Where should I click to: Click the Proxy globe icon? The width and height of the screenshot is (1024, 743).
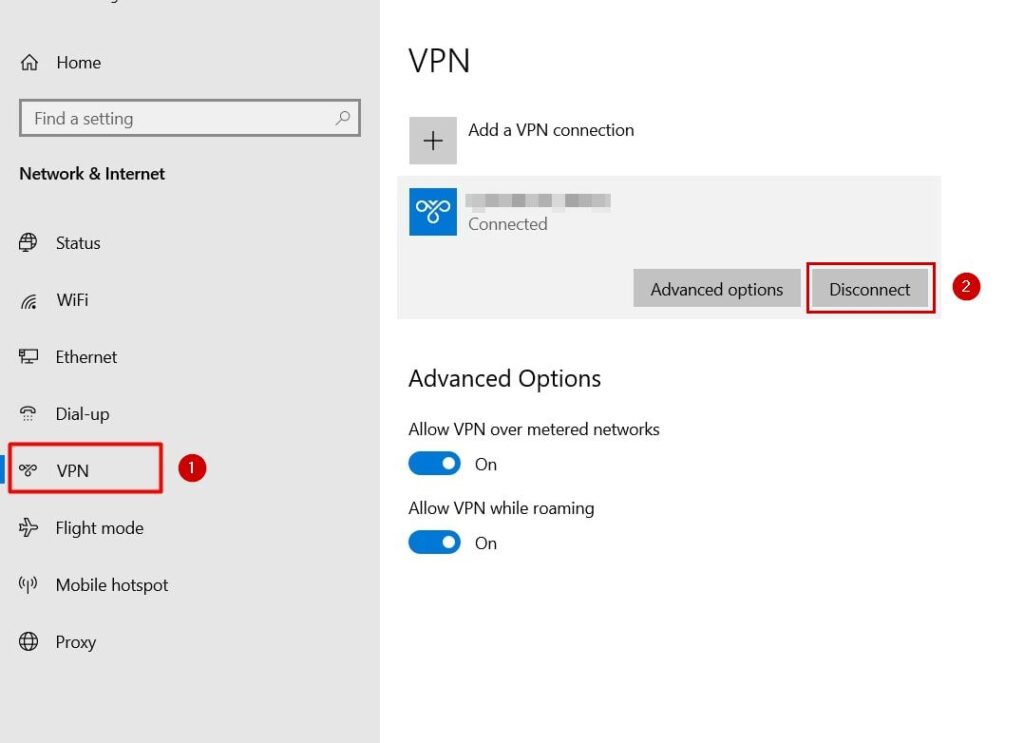pyautogui.click(x=28, y=642)
